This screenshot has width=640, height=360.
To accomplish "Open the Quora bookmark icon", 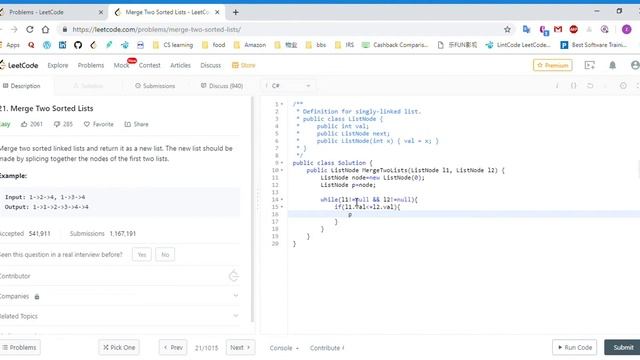I will click(x=31, y=45).
